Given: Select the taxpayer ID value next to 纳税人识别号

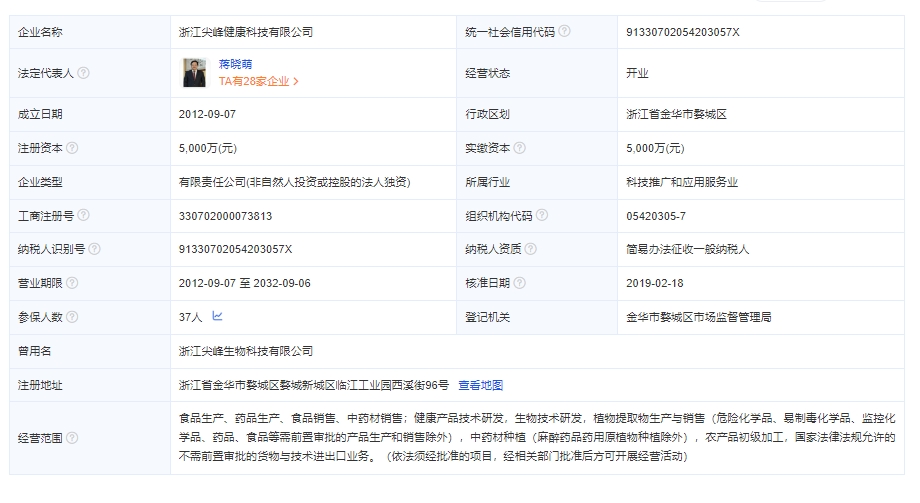Looking at the screenshot, I should (x=235, y=249).
